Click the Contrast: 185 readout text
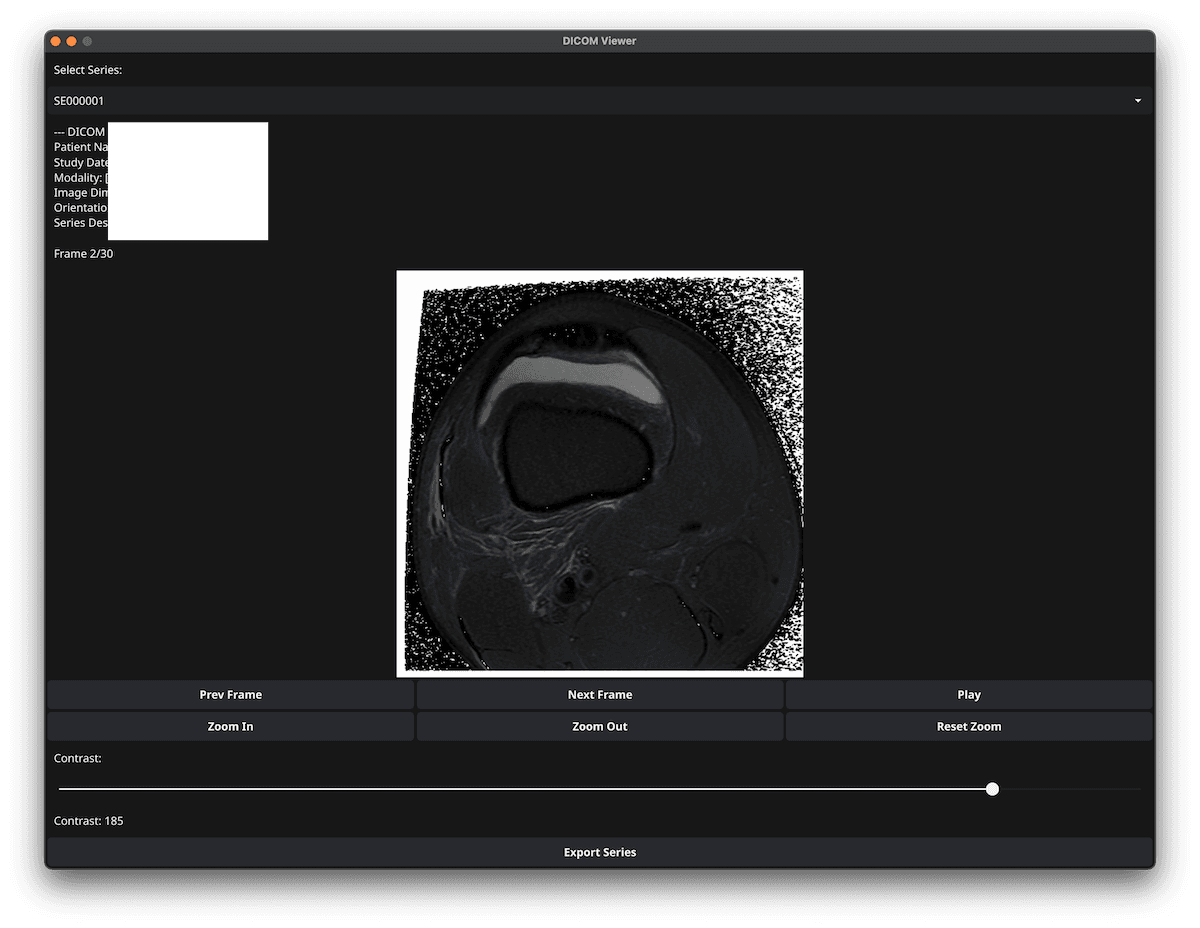1200x928 pixels. (x=88, y=820)
